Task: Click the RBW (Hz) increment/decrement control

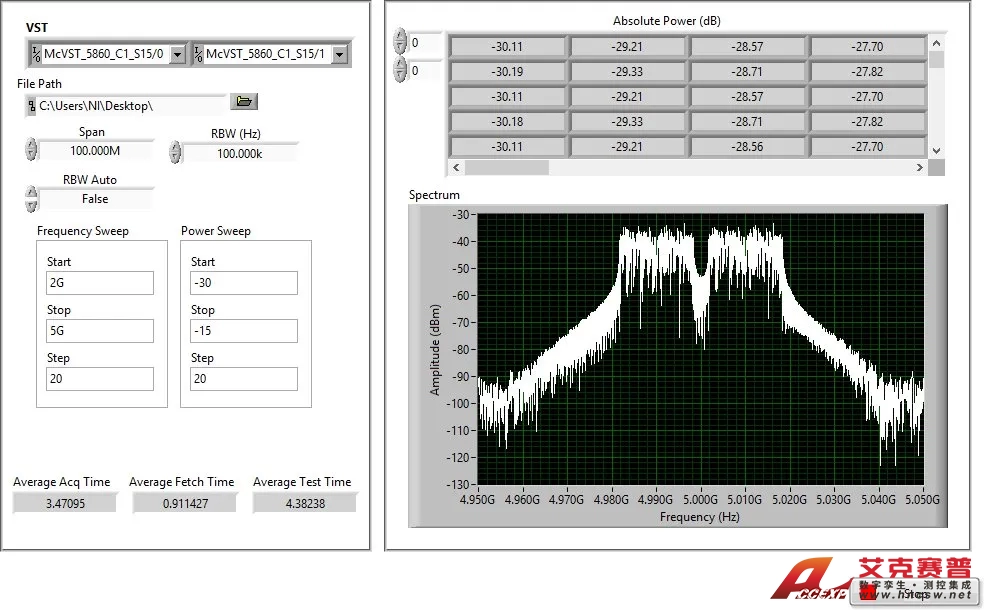Action: coord(176,152)
